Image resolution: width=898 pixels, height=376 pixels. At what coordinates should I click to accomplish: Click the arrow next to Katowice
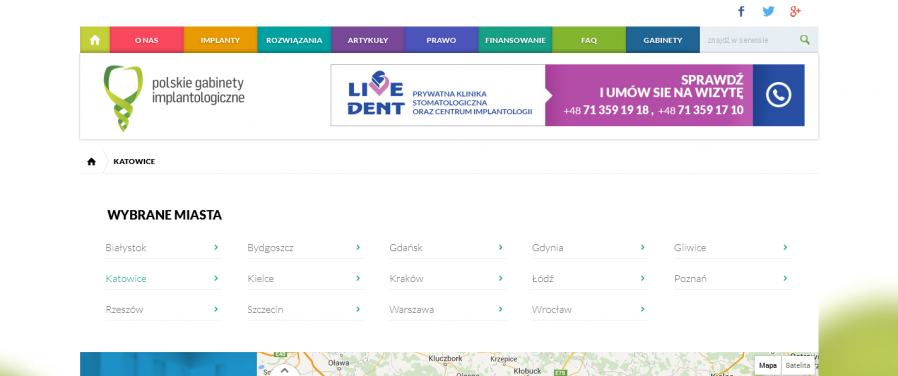216,278
